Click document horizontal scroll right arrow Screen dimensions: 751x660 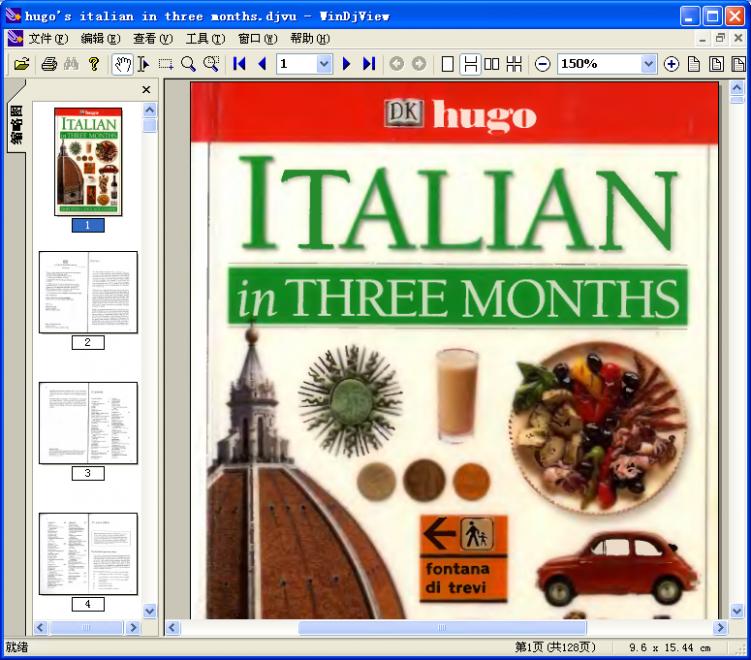pos(720,627)
